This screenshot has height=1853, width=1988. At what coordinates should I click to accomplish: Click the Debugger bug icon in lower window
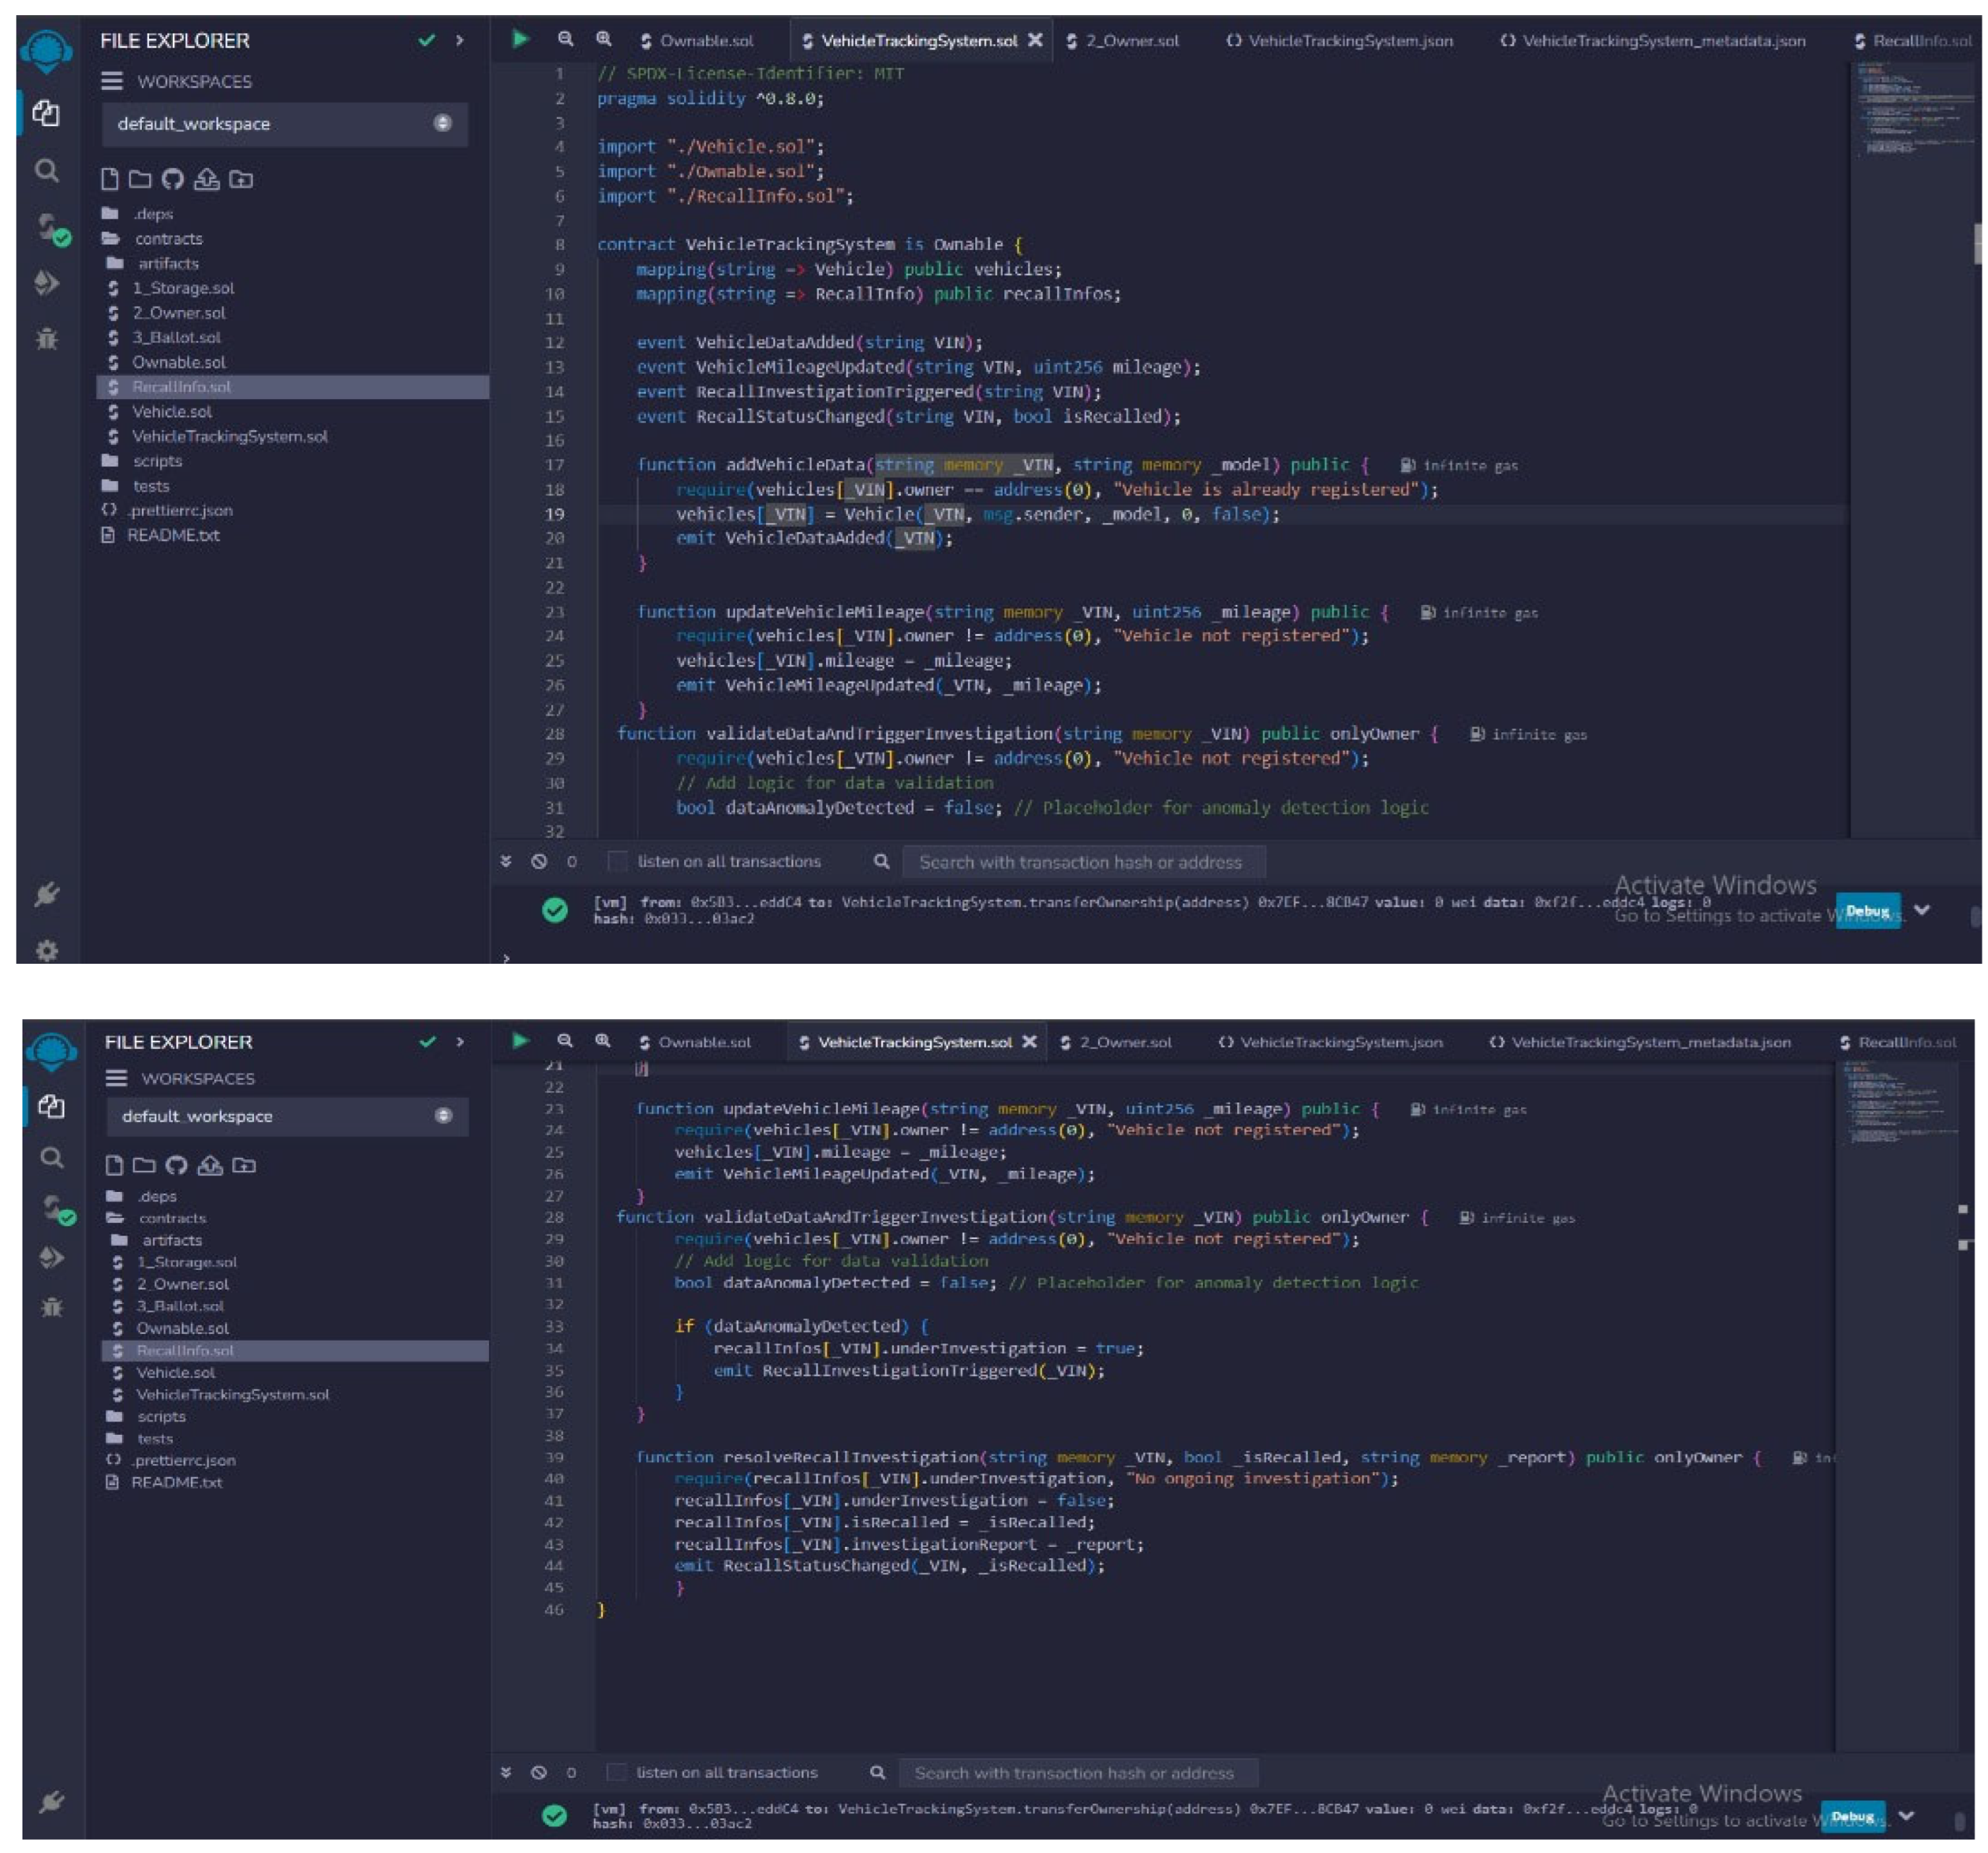click(51, 1307)
